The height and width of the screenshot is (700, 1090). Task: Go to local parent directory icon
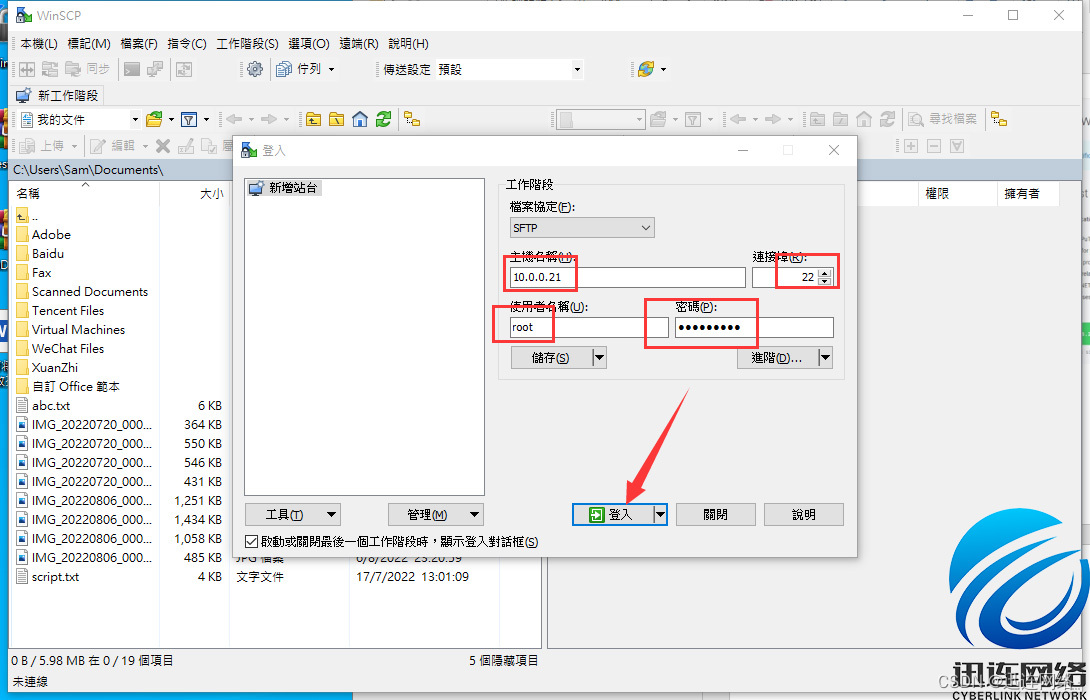pyautogui.click(x=314, y=120)
